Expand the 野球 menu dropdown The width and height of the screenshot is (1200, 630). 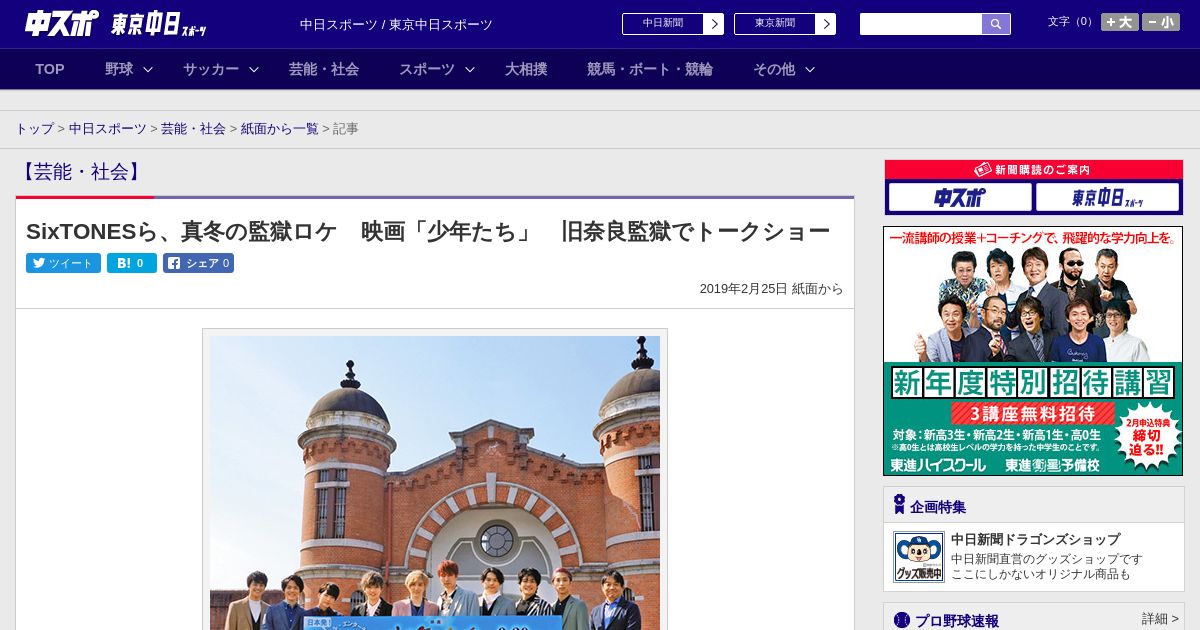tap(129, 69)
